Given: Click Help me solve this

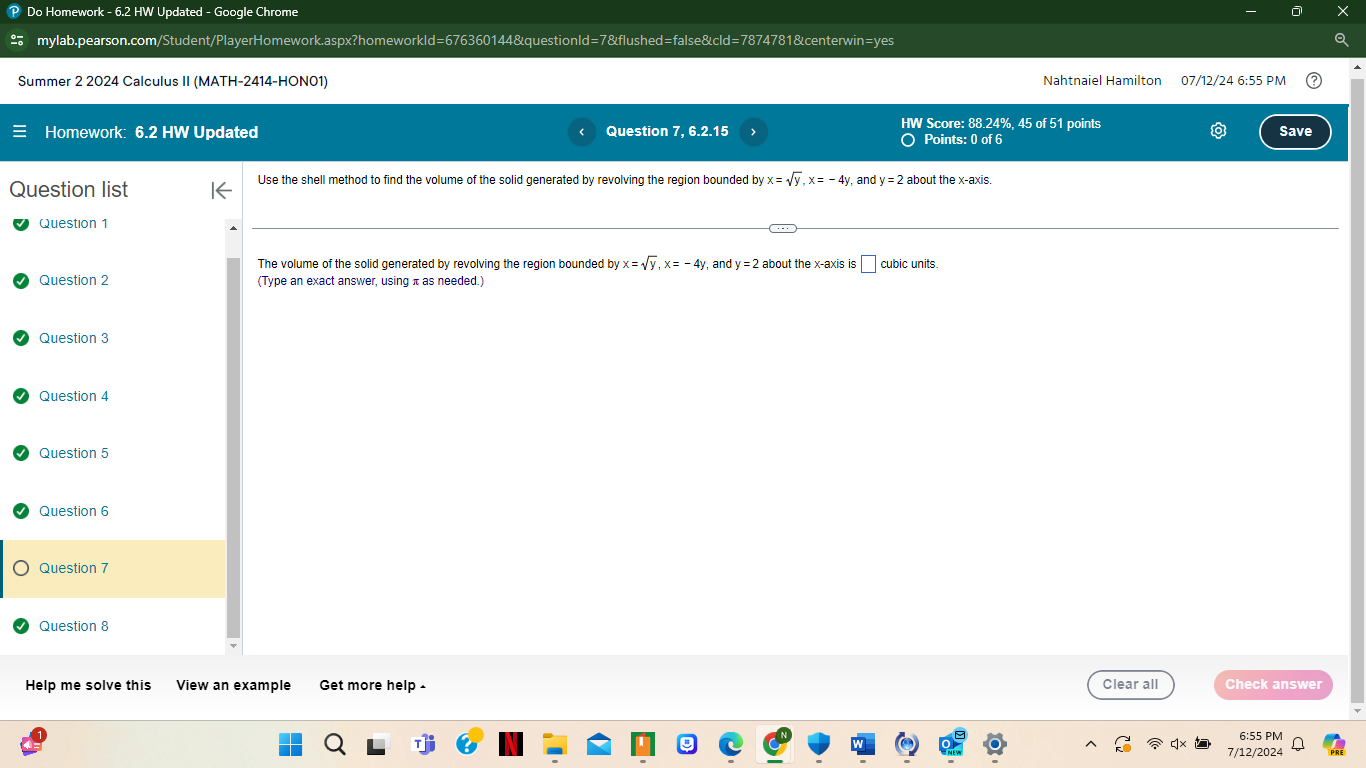Looking at the screenshot, I should pos(87,685).
